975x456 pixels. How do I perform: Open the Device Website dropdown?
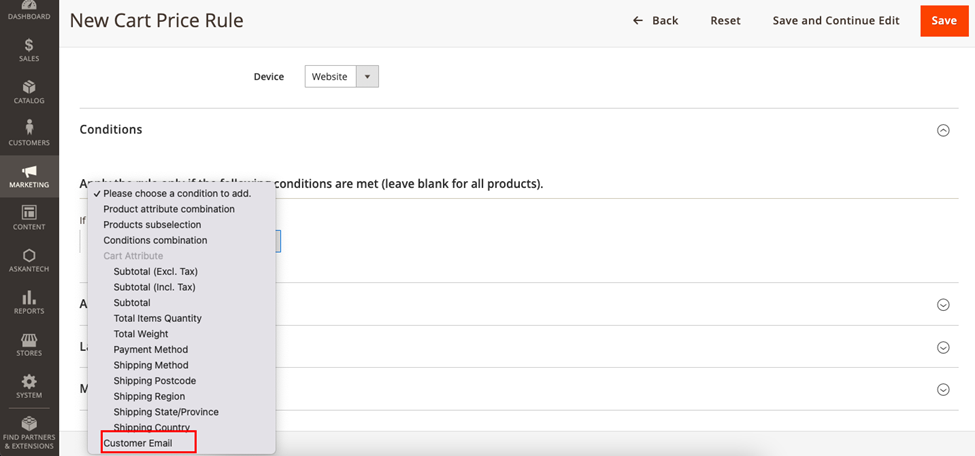[341, 76]
